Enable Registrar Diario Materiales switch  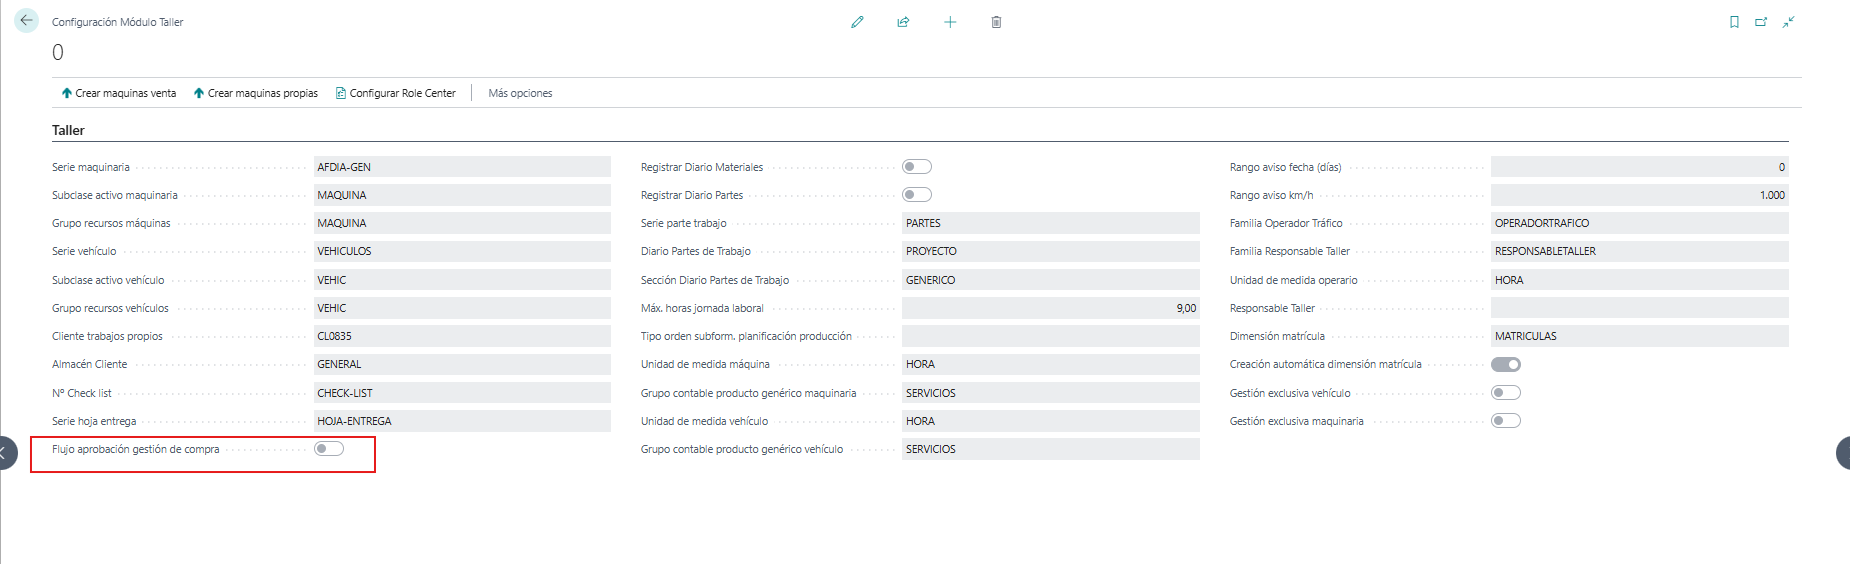click(917, 167)
